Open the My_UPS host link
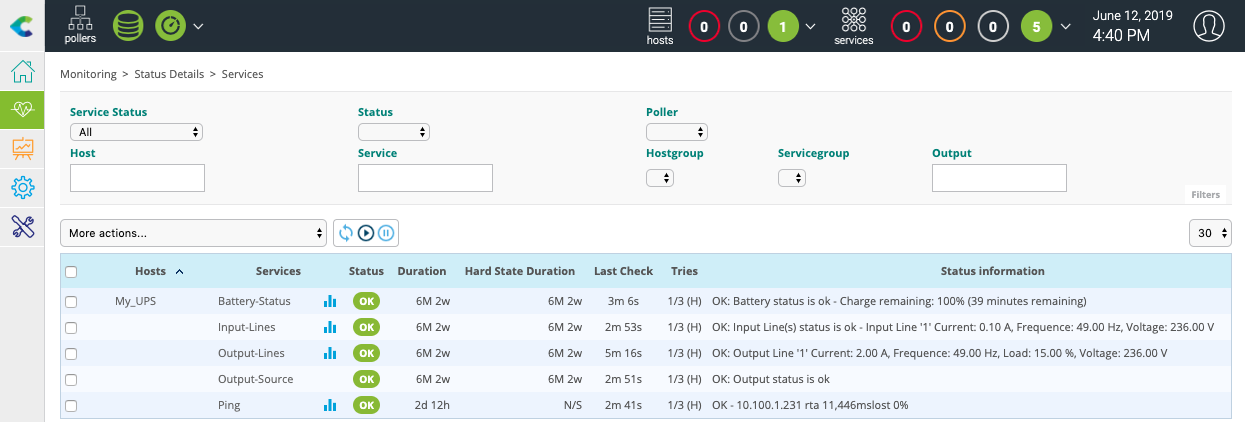 135,301
